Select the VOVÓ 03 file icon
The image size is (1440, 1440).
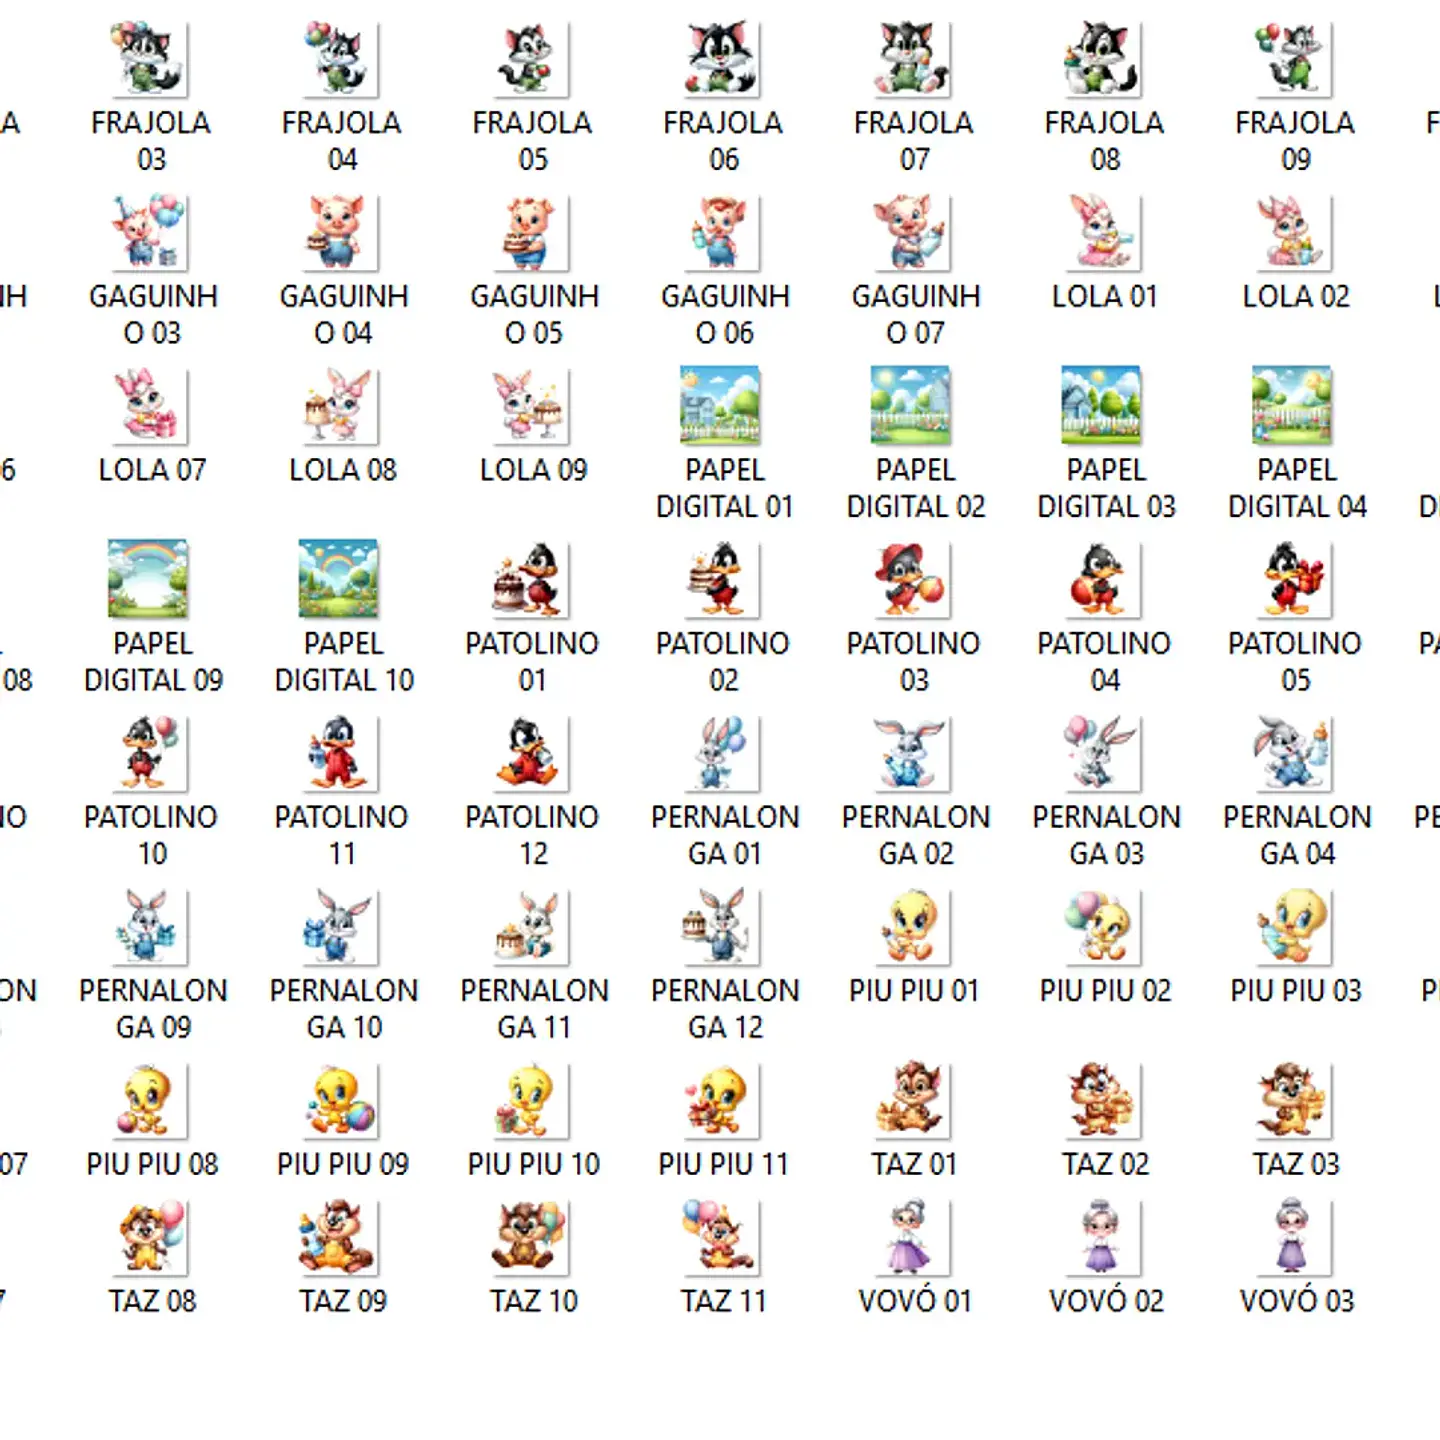(x=1296, y=1237)
